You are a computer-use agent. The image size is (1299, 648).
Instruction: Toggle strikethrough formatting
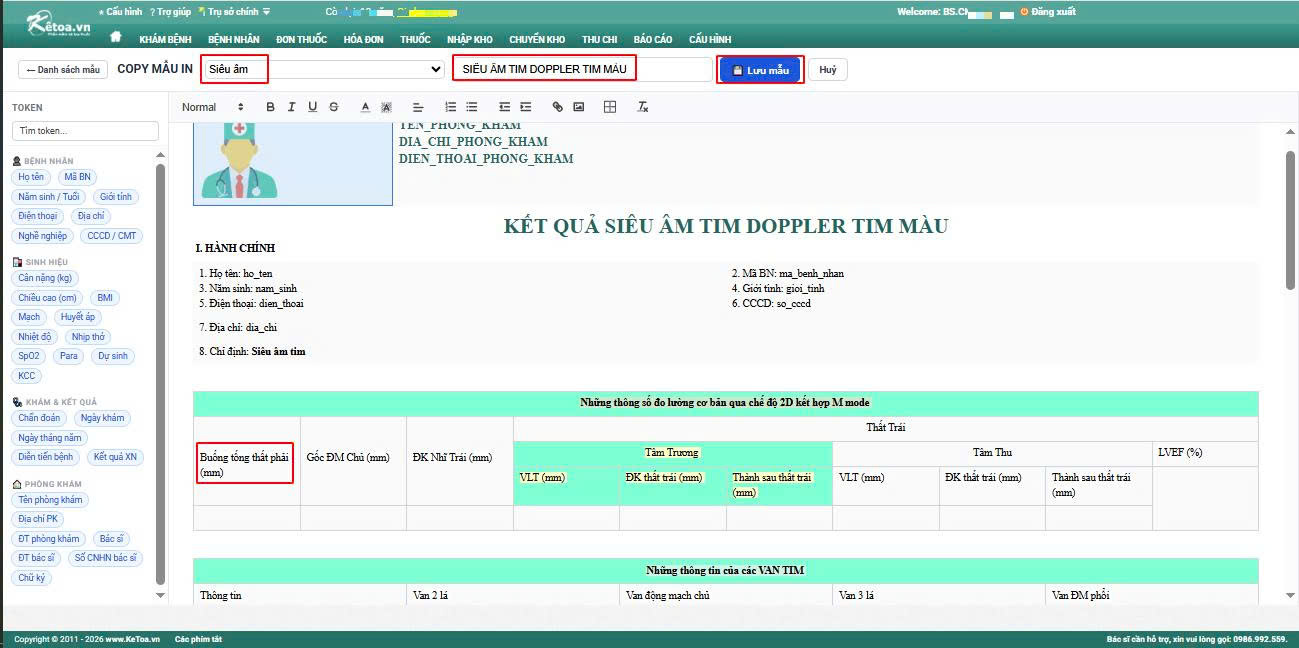coord(333,107)
